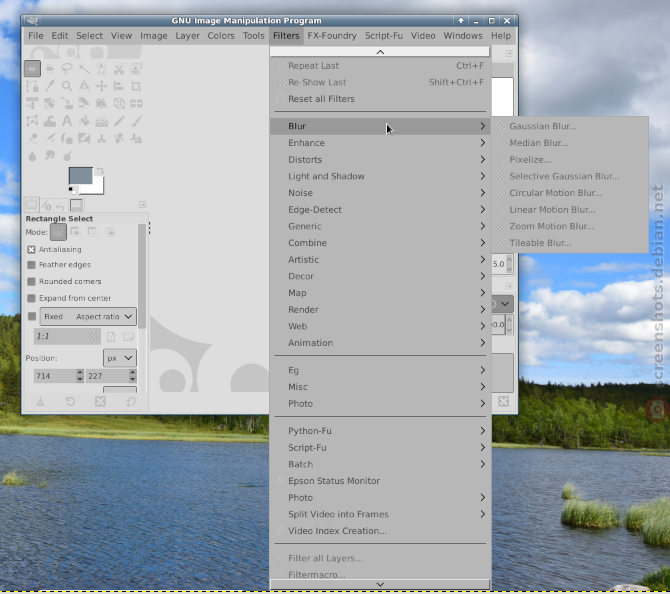Click the menu scroll-up arrow
670x594 pixels.
380,52
